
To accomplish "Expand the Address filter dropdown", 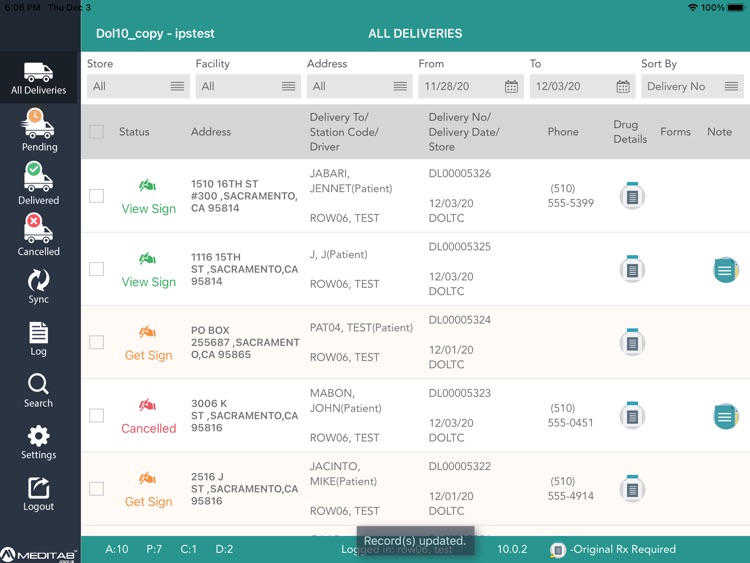I will coord(360,86).
